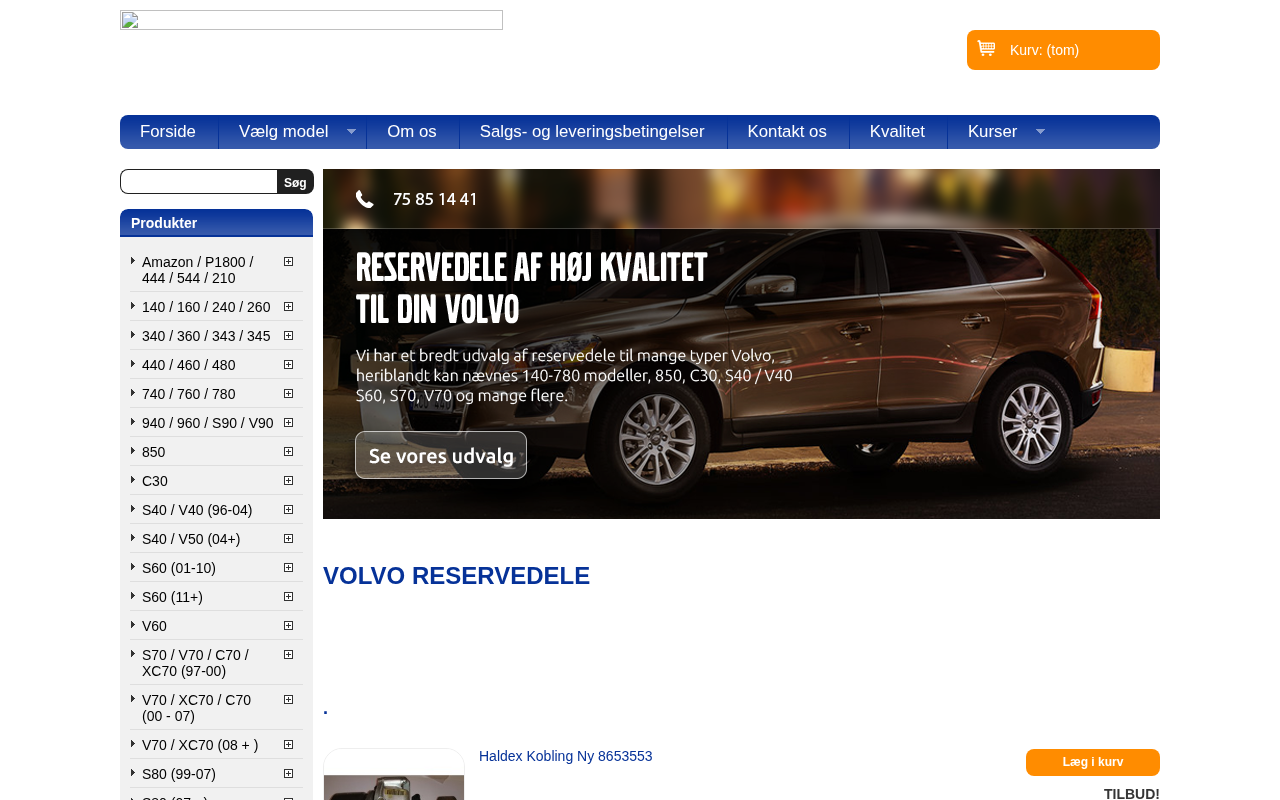
Task: Expand the 850 category
Action: (288, 452)
